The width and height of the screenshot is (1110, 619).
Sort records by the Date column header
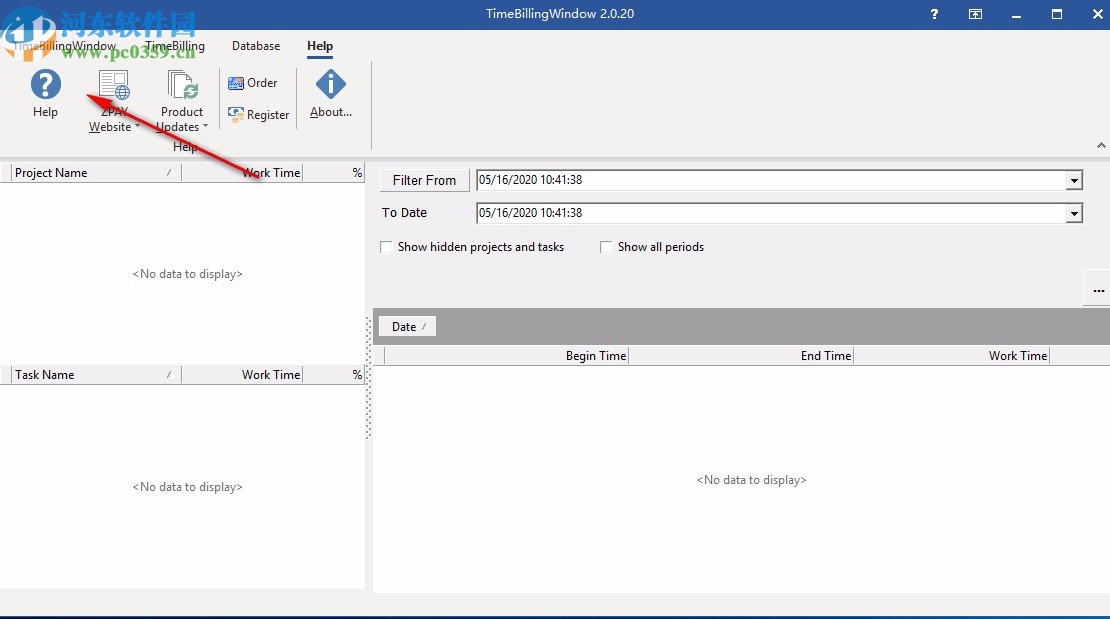point(406,326)
